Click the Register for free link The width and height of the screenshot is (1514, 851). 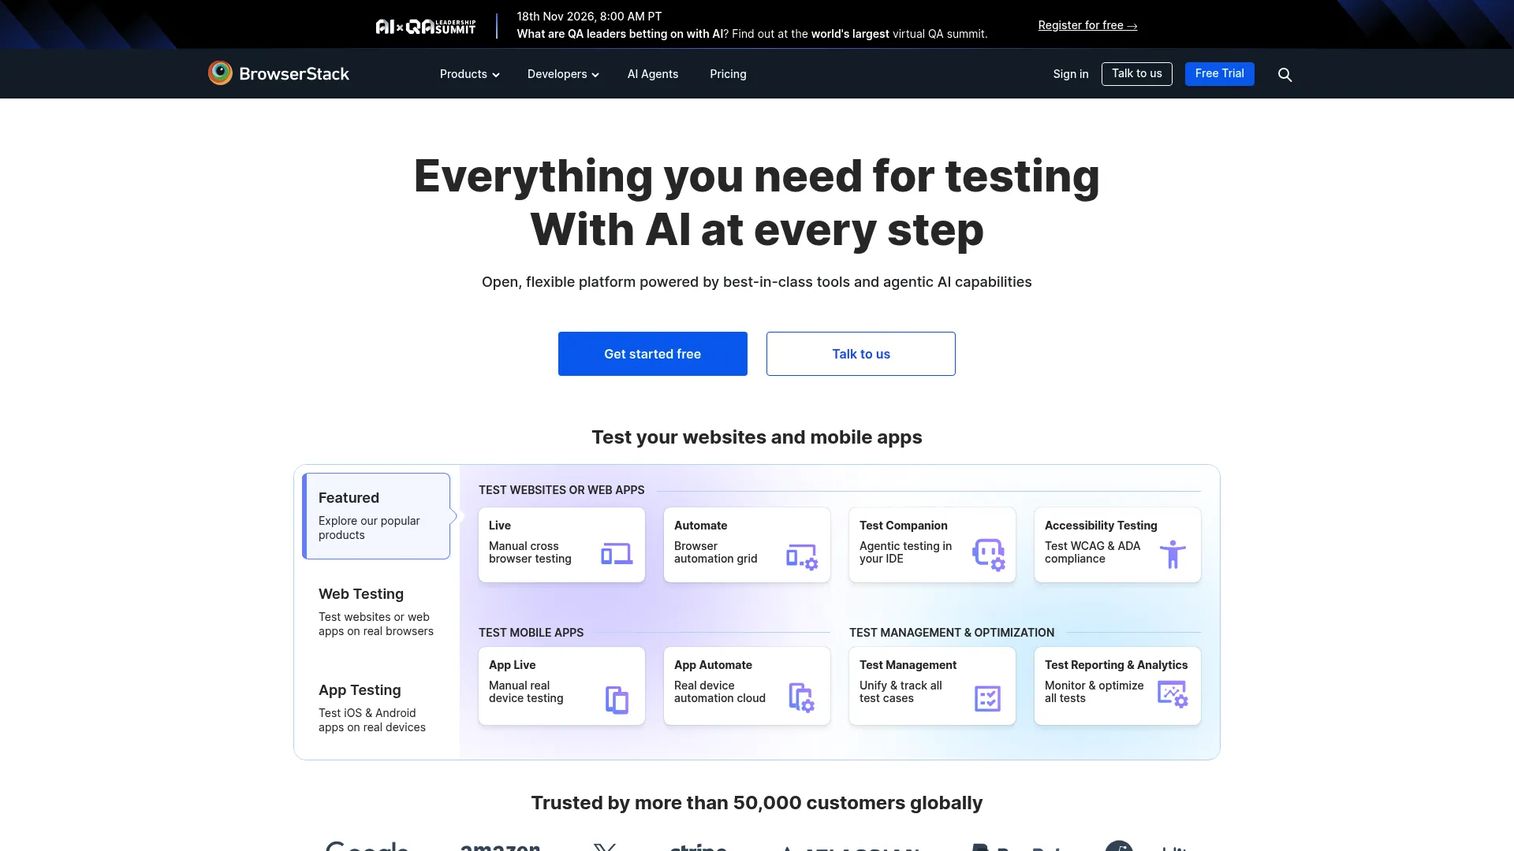1087,25
